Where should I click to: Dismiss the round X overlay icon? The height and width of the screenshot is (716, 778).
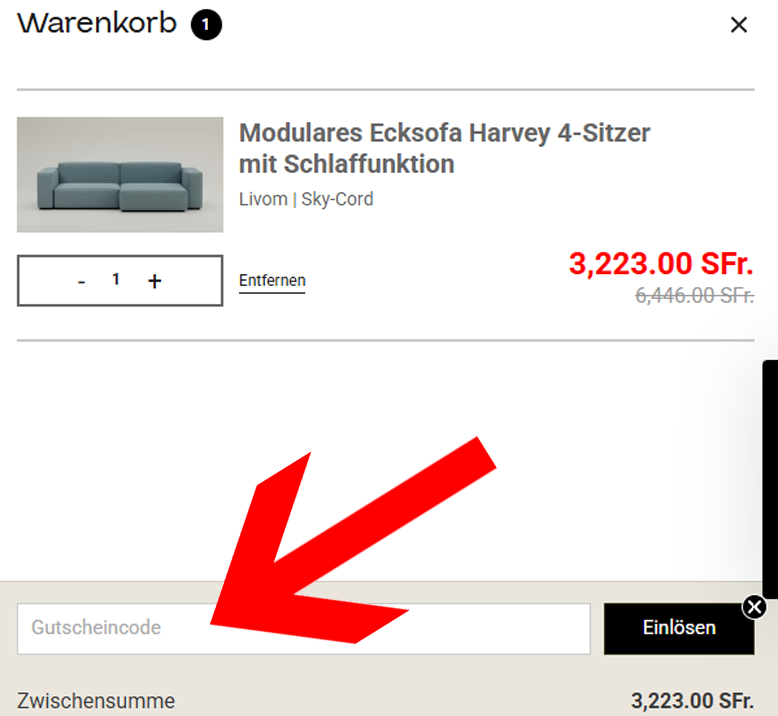(x=754, y=607)
